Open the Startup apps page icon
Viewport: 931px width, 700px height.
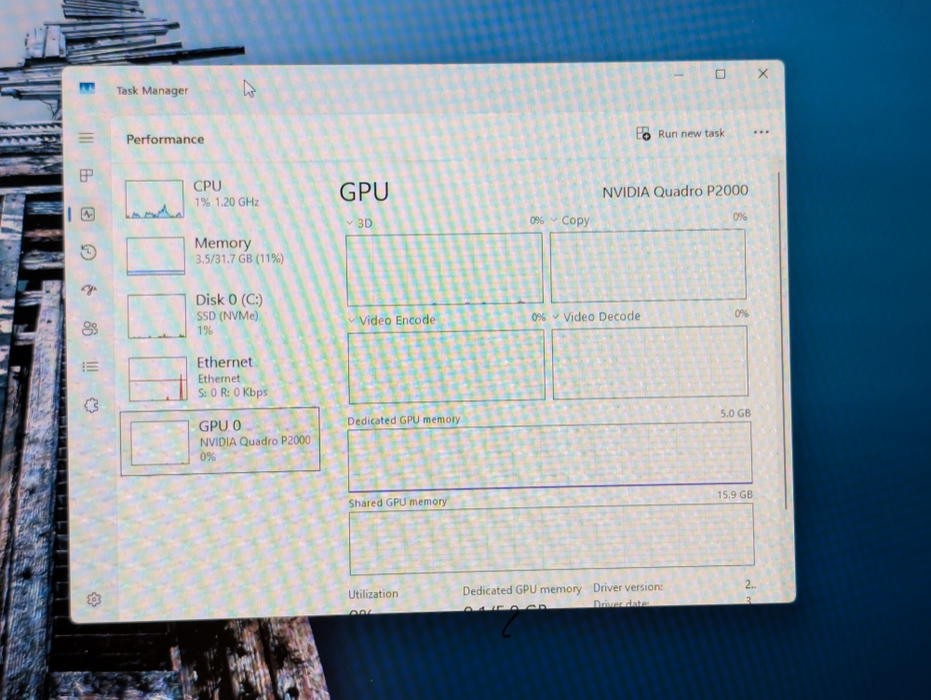coord(89,290)
